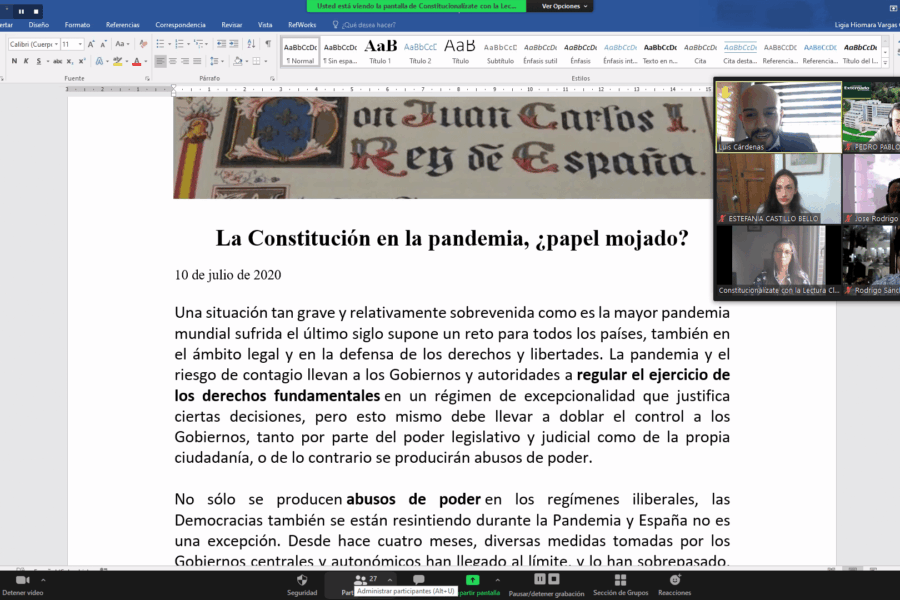Open the Referencias ribbon tab

tap(123, 24)
